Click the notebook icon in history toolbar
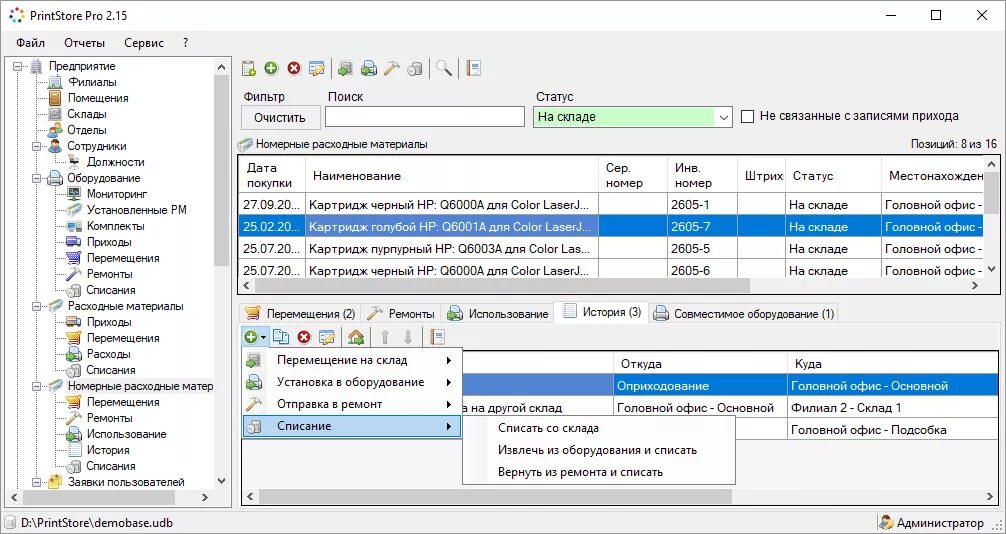The width and height of the screenshot is (1006, 534). click(438, 336)
